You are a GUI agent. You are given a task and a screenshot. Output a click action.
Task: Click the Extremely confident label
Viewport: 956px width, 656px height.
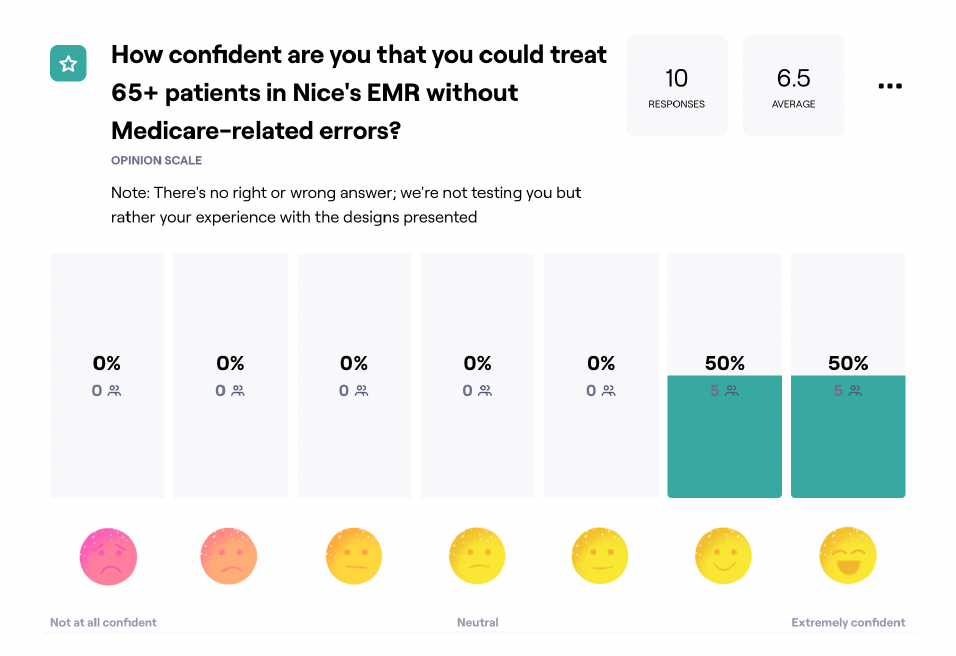click(x=848, y=622)
